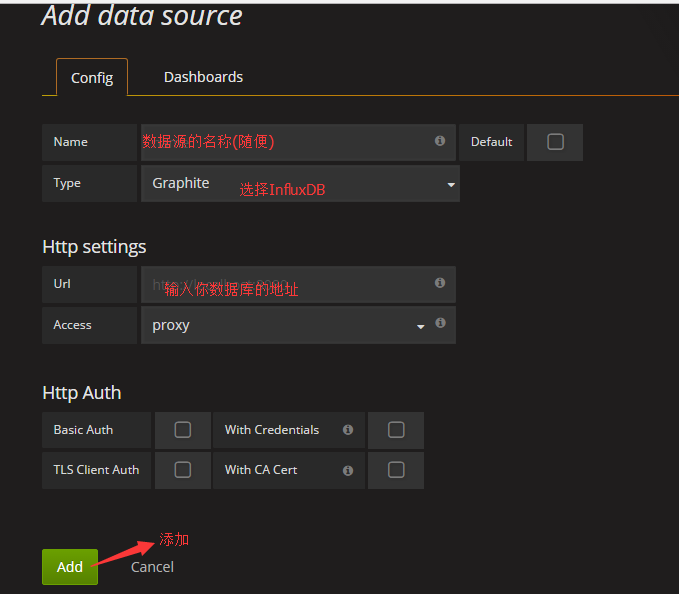
Task: Show info tooltip for Url field
Action: 440,283
